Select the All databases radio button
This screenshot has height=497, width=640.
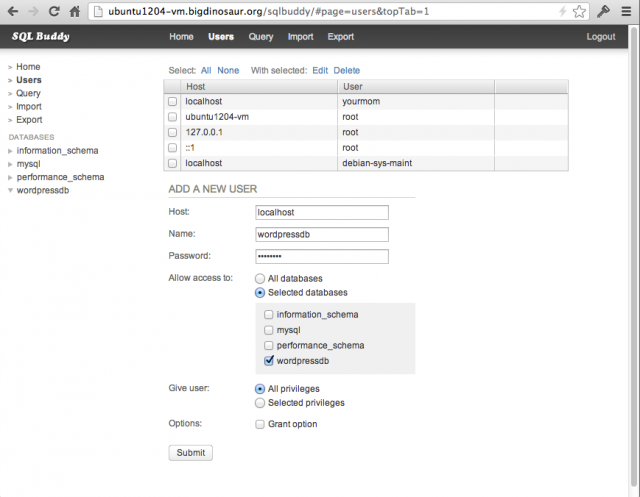(260, 279)
